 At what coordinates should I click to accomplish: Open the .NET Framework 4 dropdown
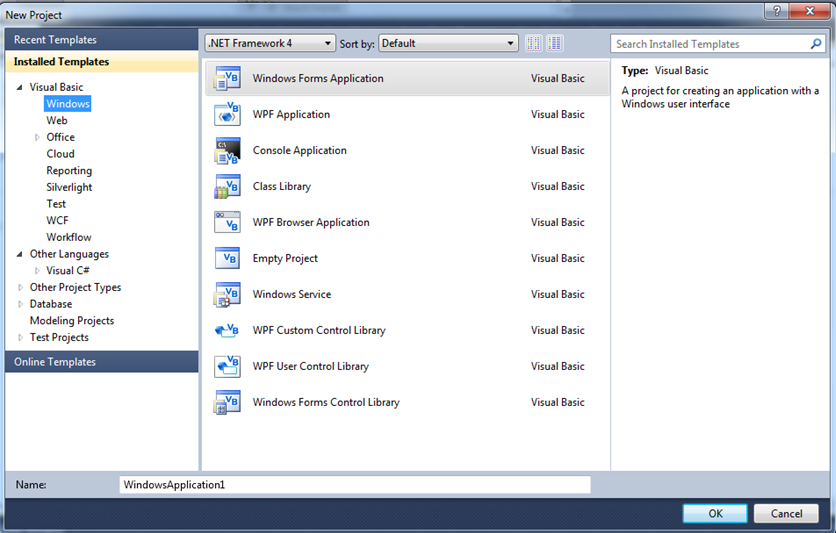(x=270, y=43)
